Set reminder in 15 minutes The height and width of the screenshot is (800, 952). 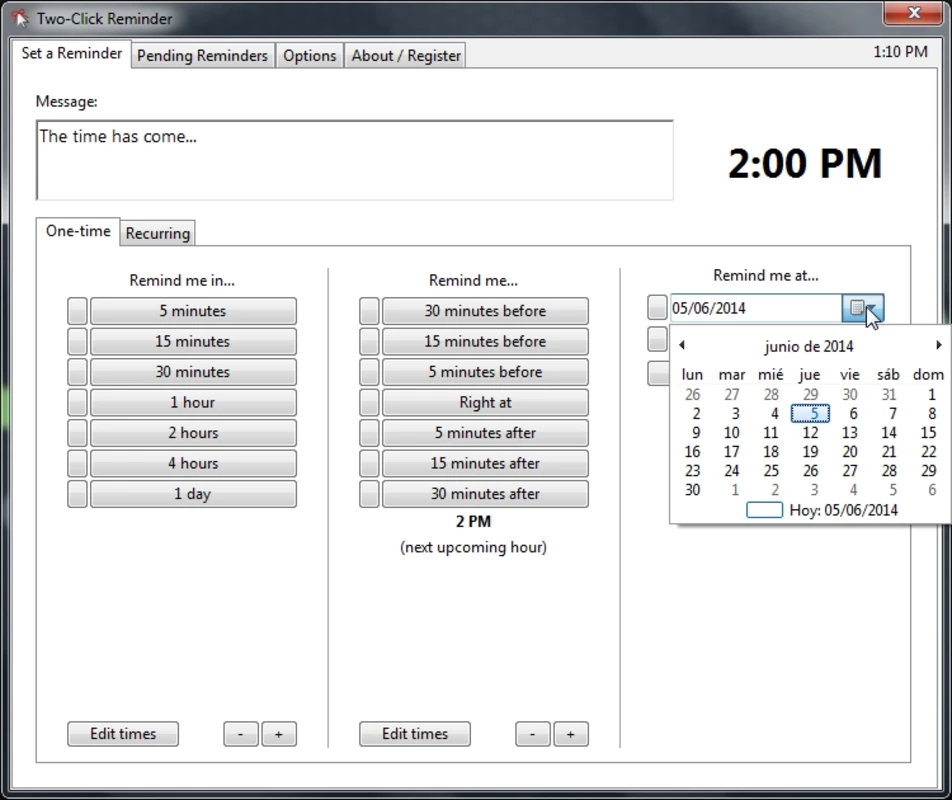point(193,341)
